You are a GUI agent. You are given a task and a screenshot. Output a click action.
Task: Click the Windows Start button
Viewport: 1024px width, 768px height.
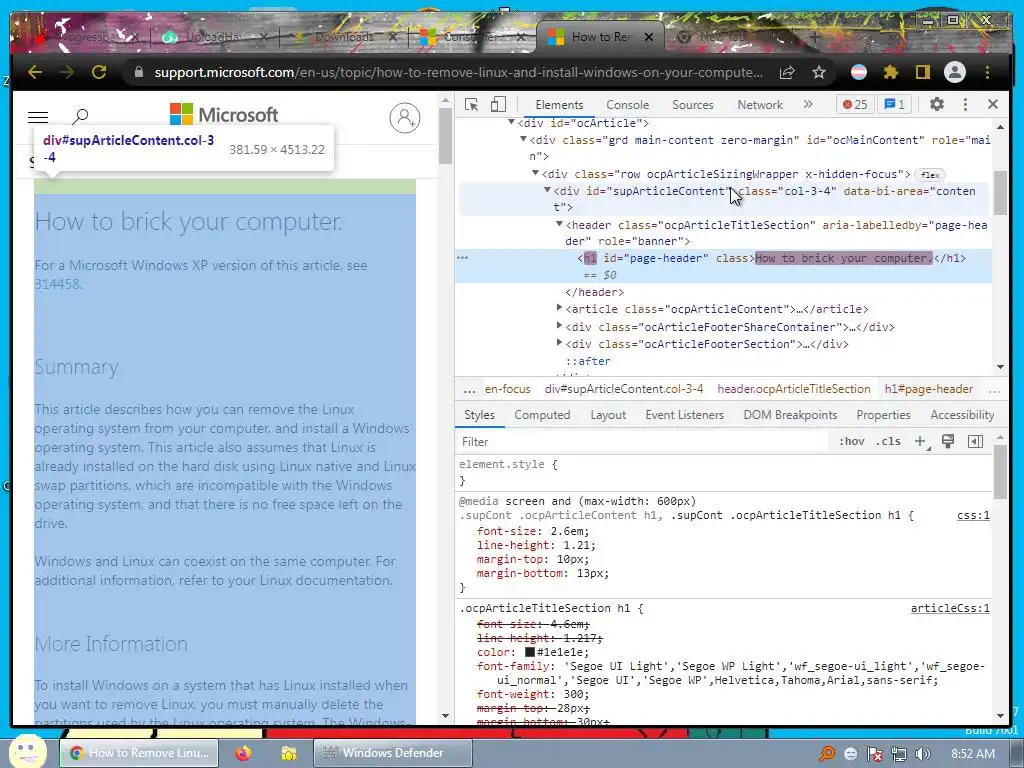pos(27,752)
